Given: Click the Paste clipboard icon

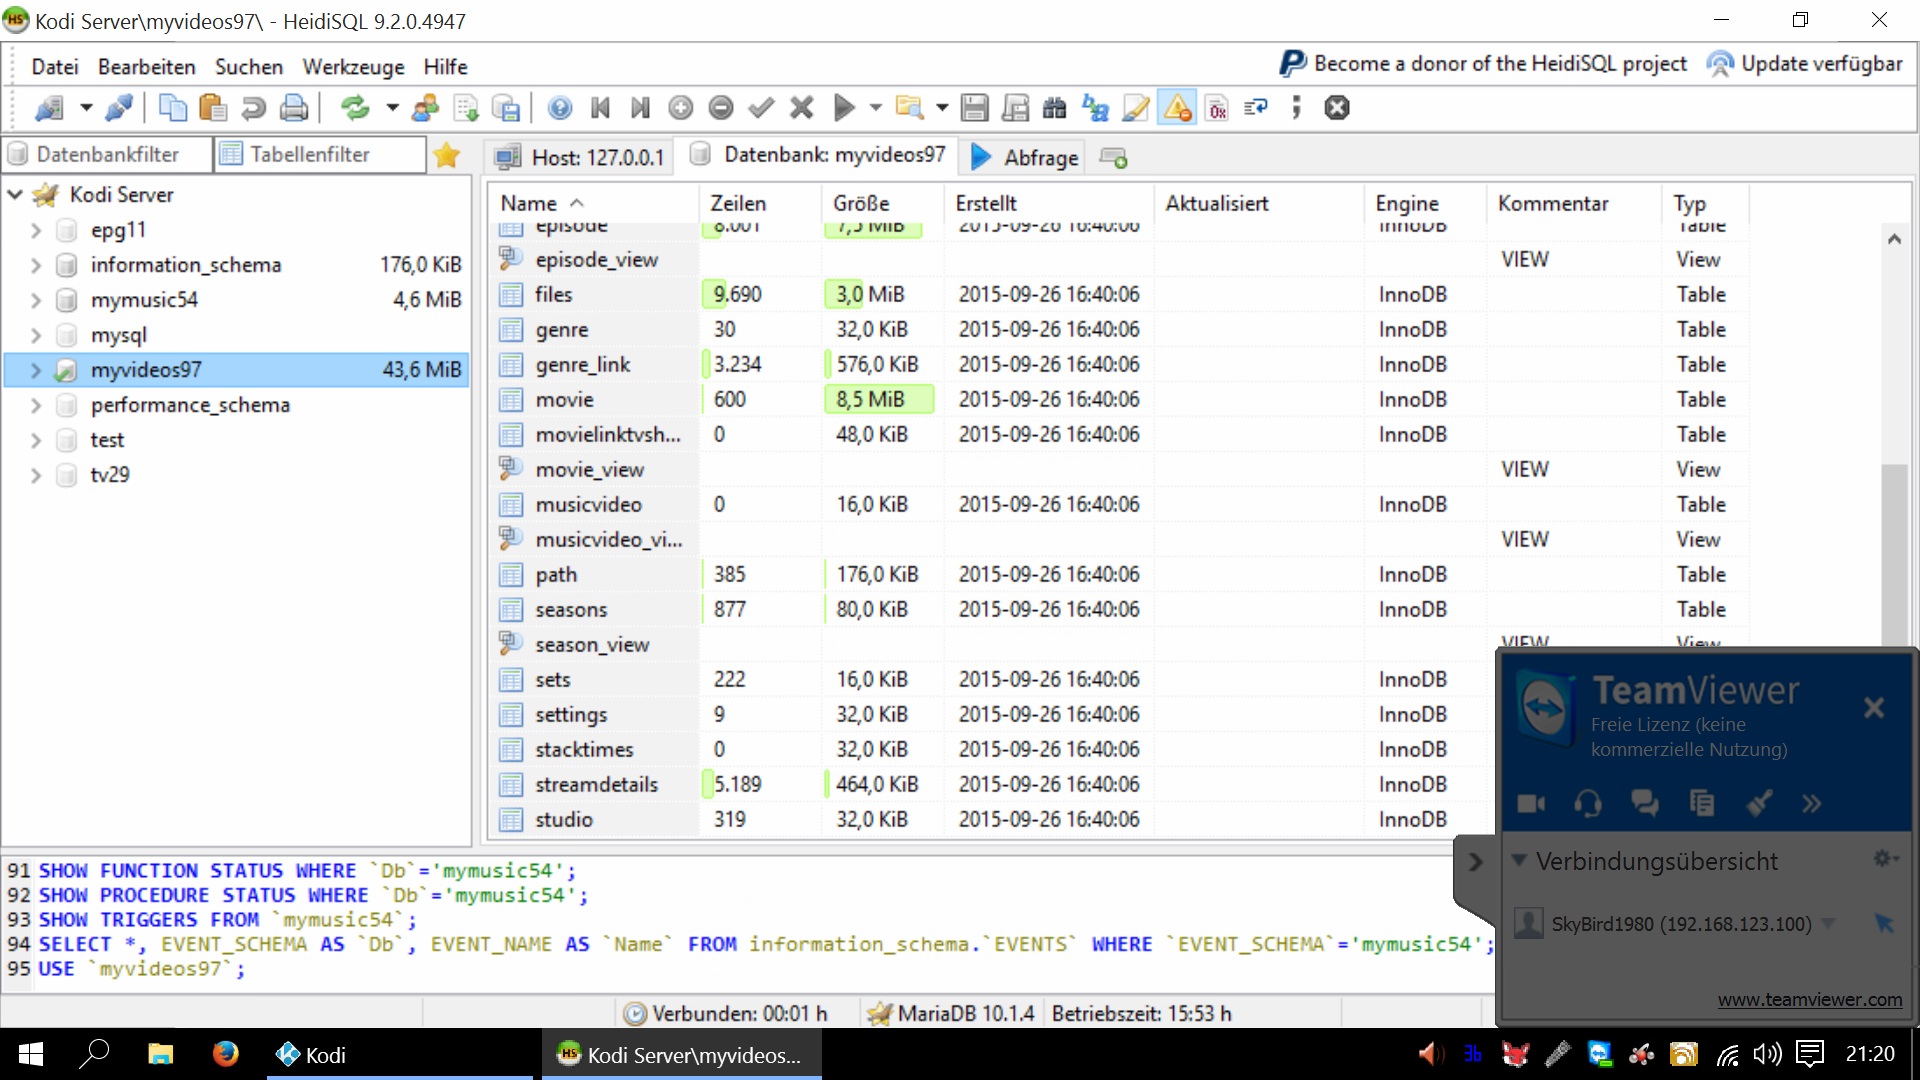Looking at the screenshot, I should click(212, 107).
